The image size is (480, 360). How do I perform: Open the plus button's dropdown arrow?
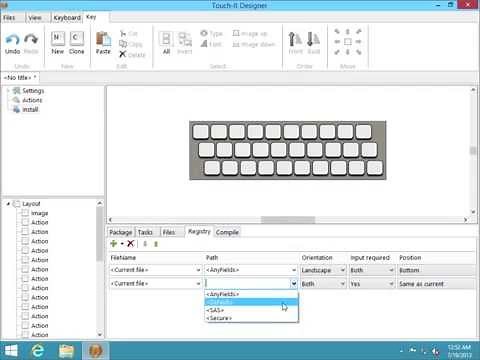point(122,244)
